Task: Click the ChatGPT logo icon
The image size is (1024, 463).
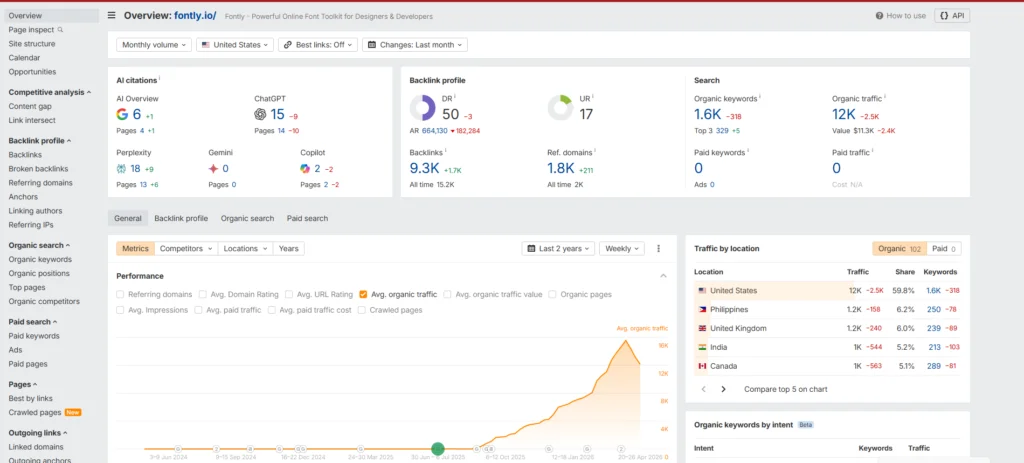Action: 261,114
